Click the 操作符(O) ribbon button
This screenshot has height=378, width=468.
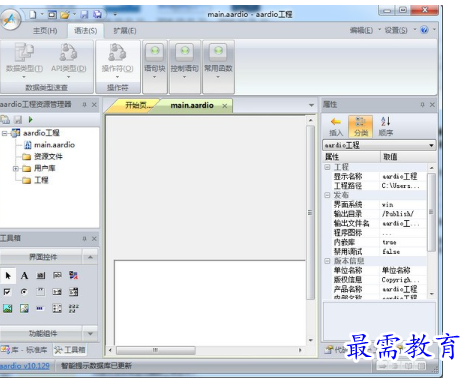(x=117, y=60)
